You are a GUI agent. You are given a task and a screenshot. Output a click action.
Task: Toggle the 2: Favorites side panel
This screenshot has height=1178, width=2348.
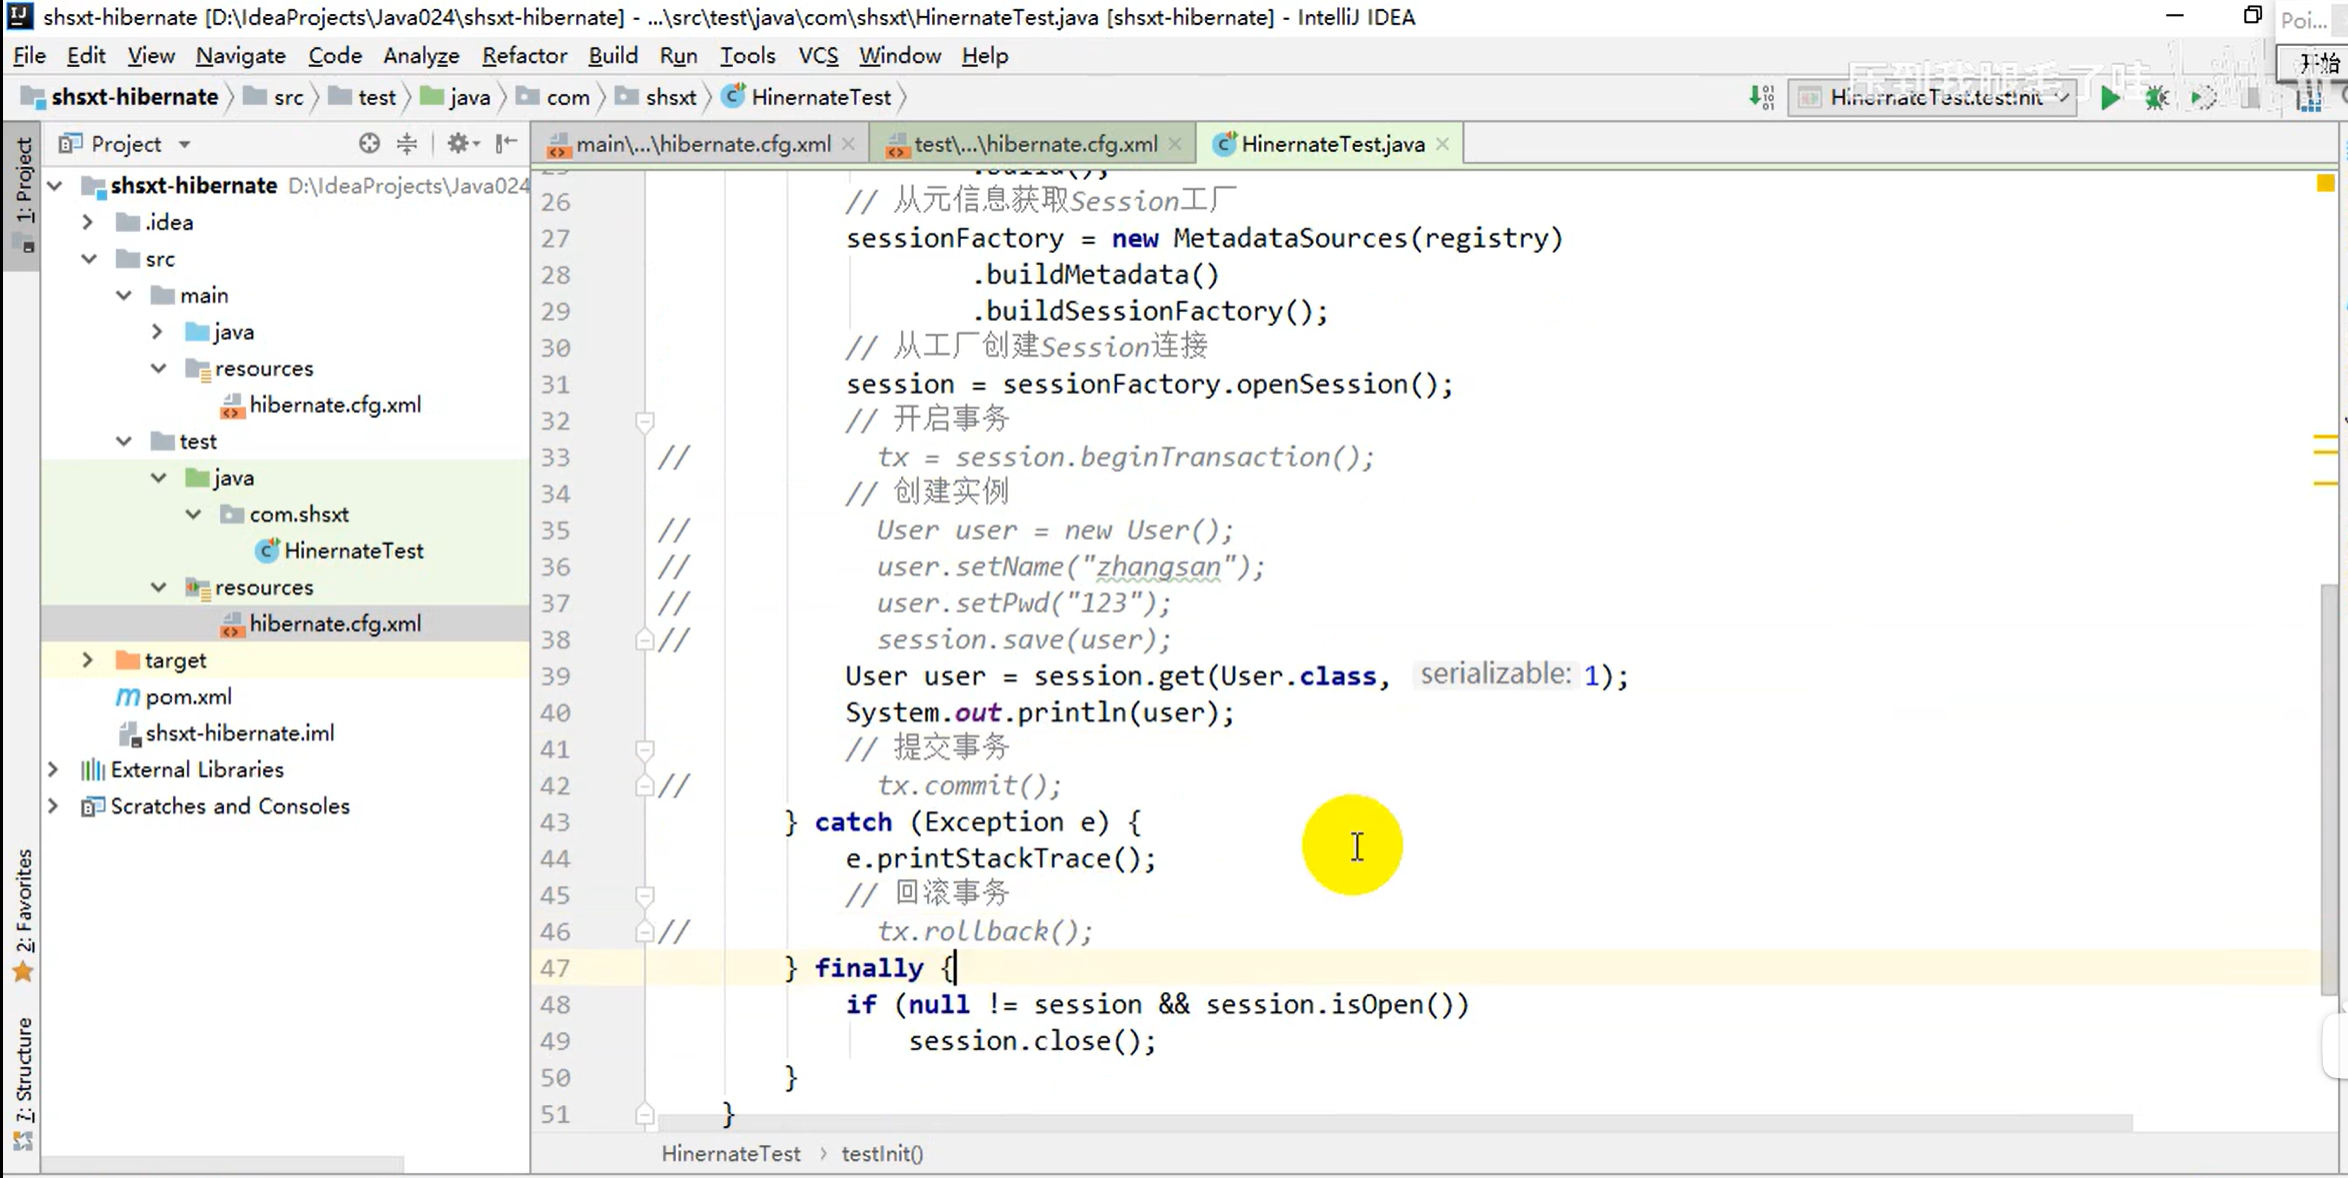click(24, 900)
